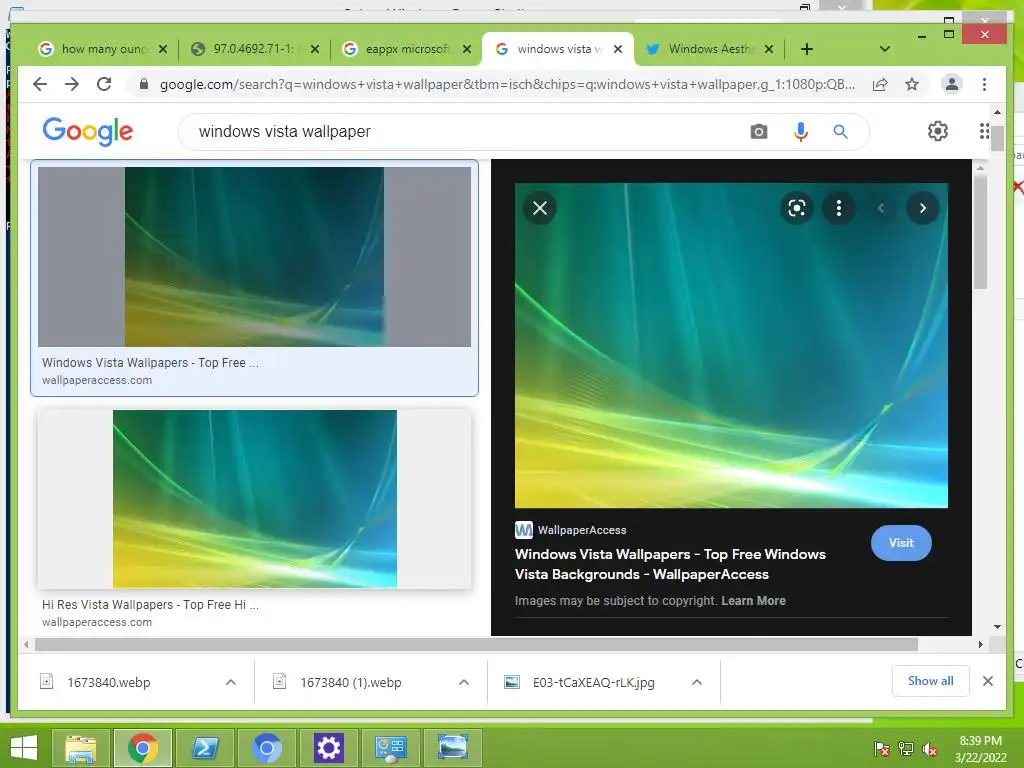Share this page from the address bar
Screen dimensions: 1024x768
(880, 84)
